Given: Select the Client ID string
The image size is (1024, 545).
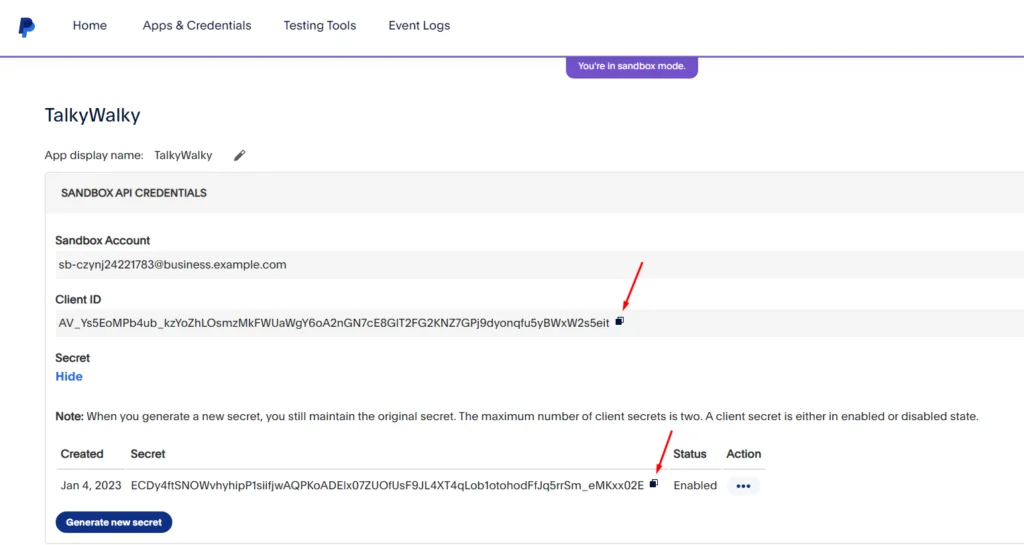Looking at the screenshot, I should tap(334, 323).
